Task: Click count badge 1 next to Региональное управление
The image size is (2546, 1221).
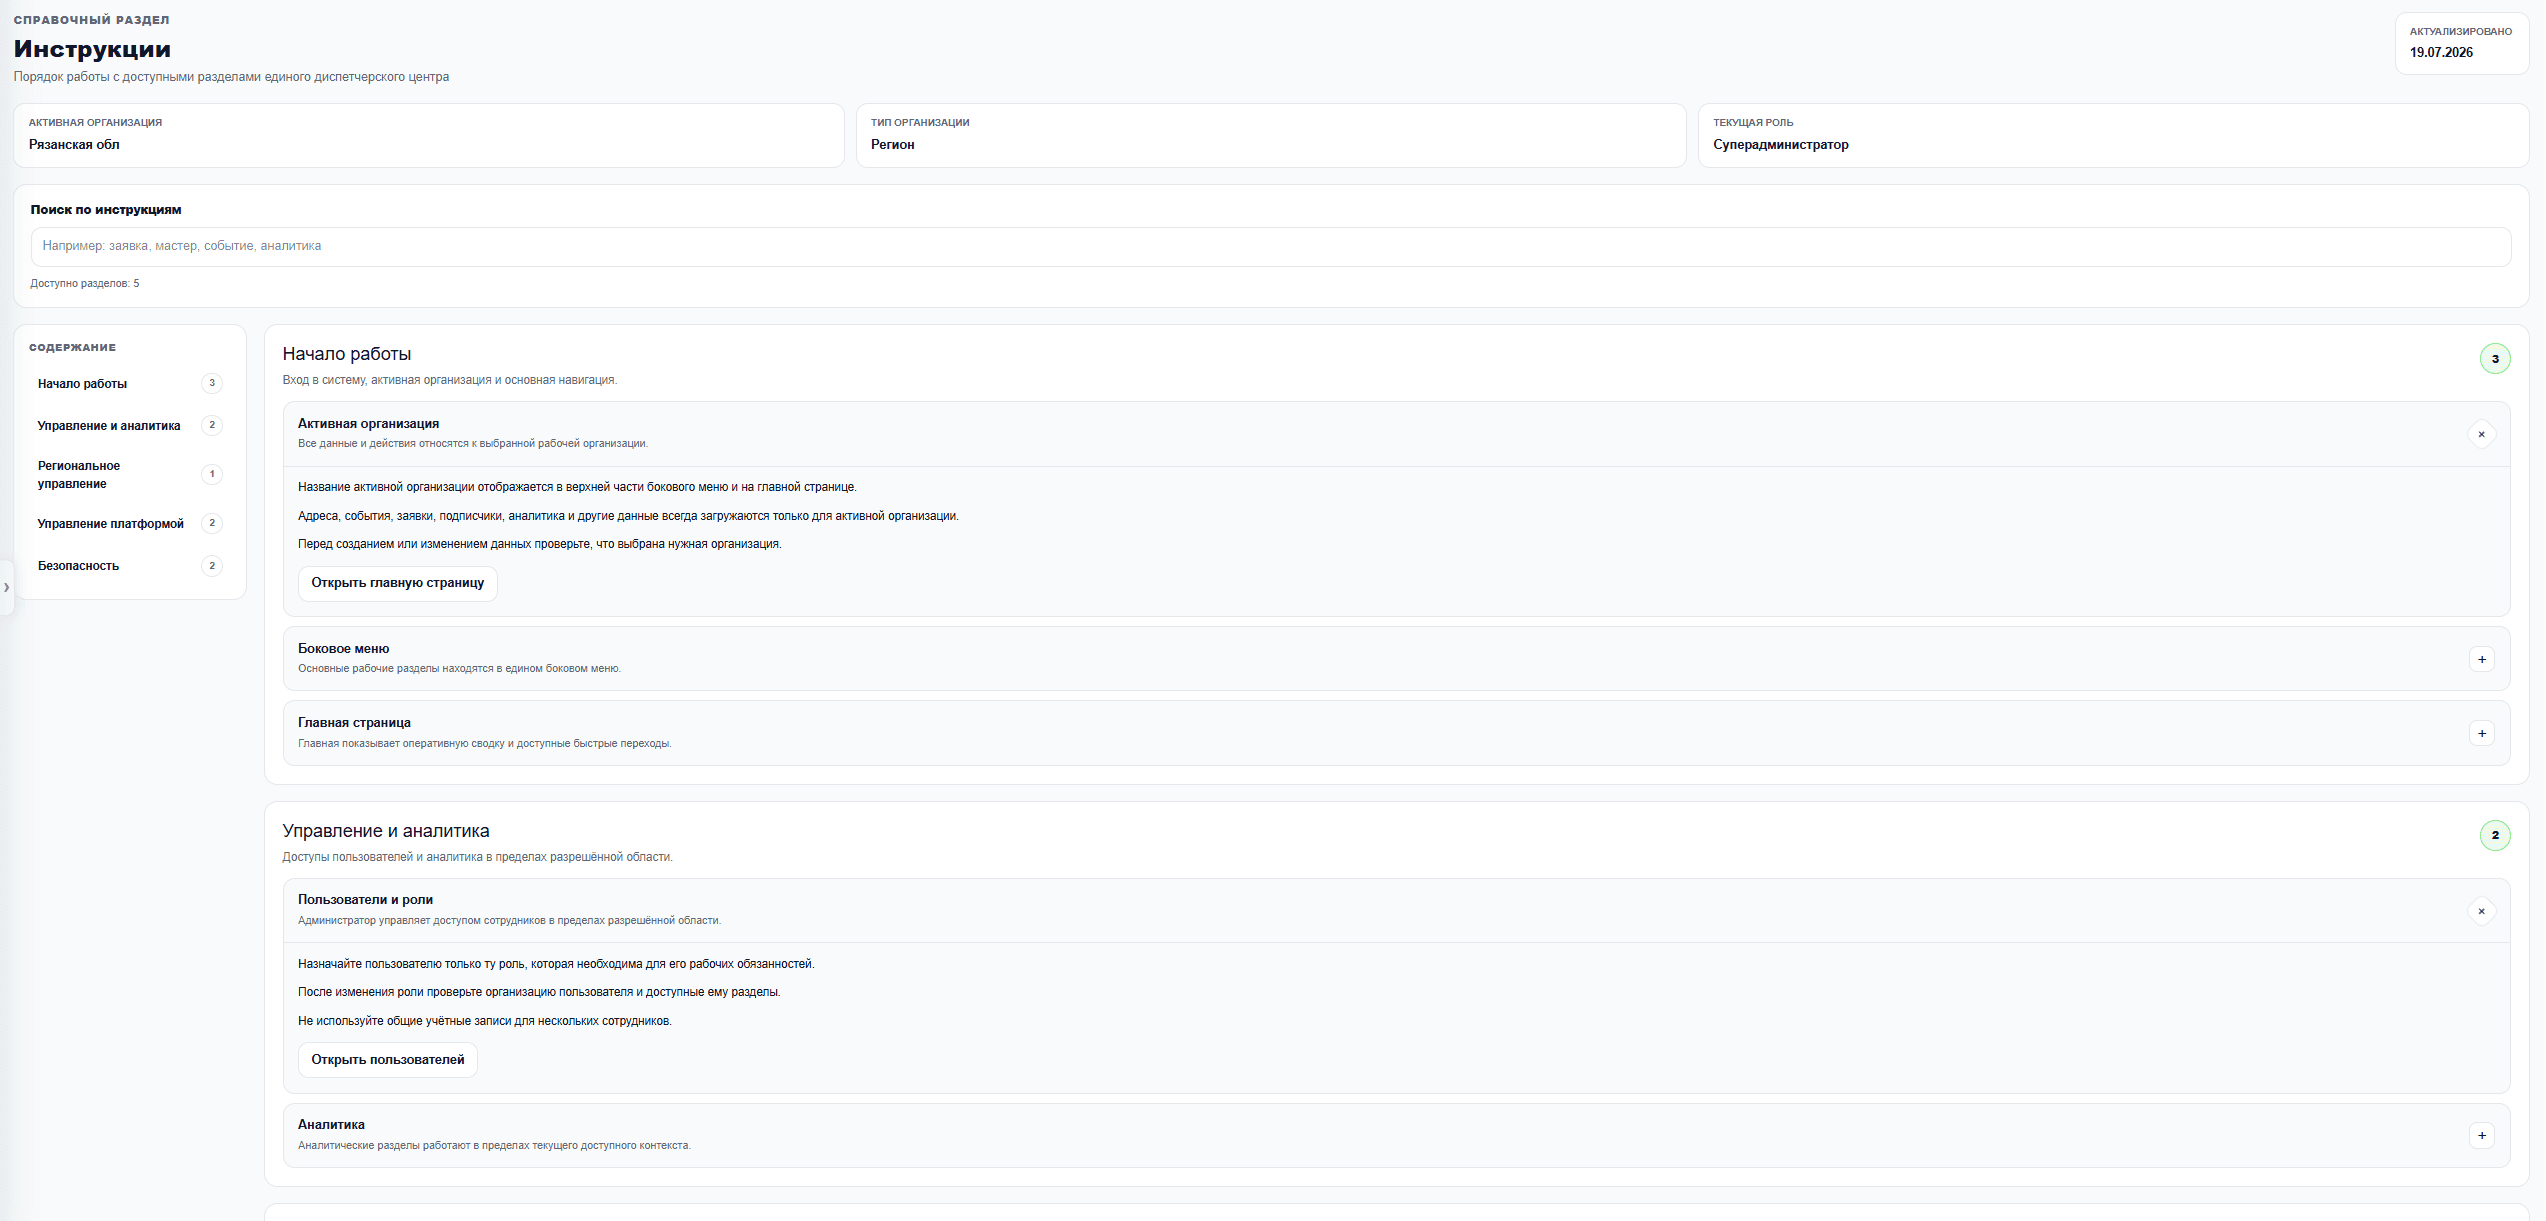Action: click(212, 474)
